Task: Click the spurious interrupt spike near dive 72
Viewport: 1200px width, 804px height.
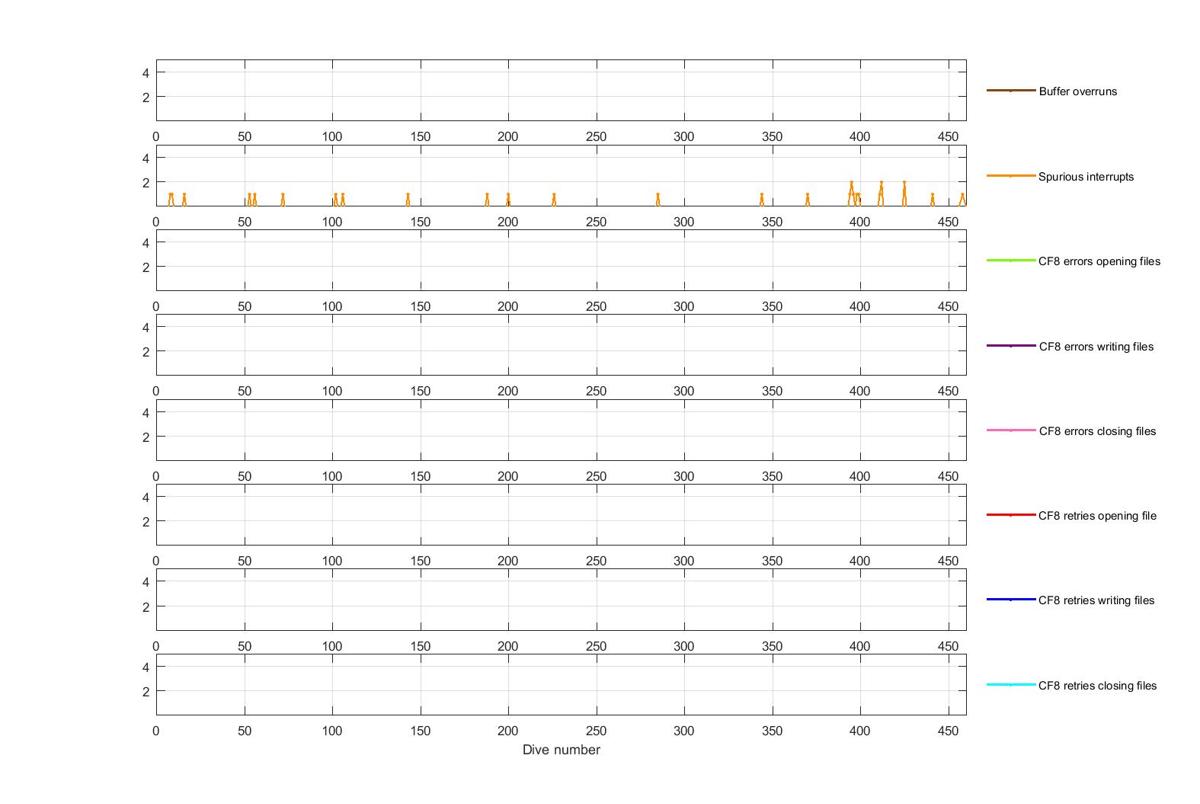Action: (283, 199)
